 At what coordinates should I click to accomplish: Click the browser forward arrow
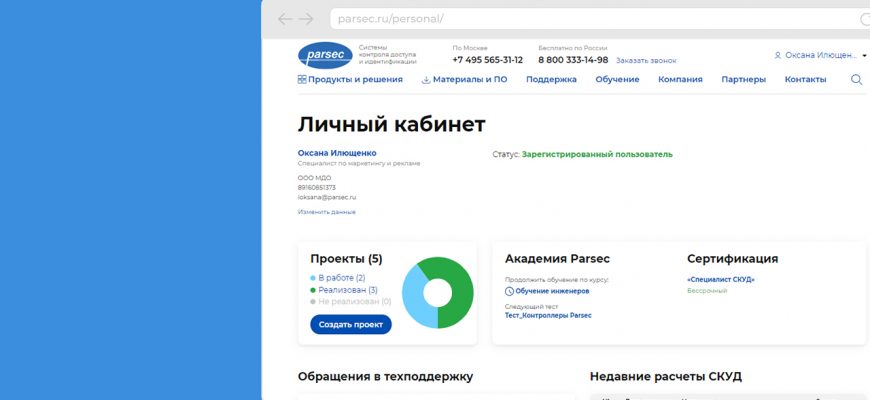pos(306,19)
